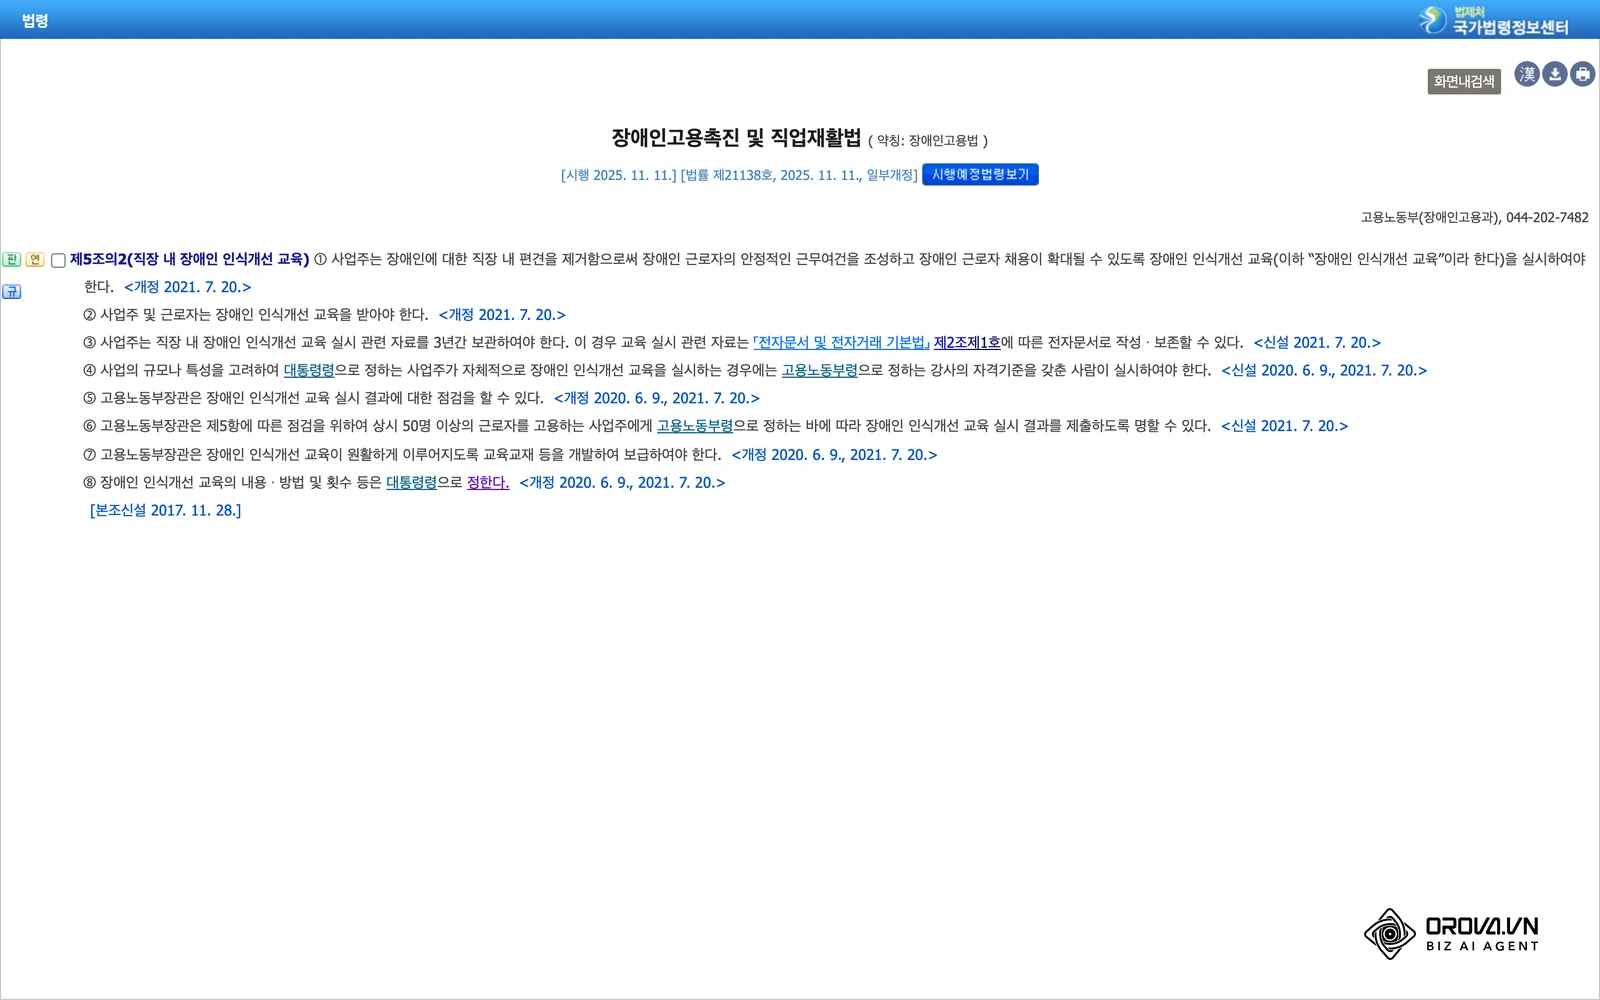
Task: Open the 판 (case law) icon beside 제5조의2
Action: (12, 260)
